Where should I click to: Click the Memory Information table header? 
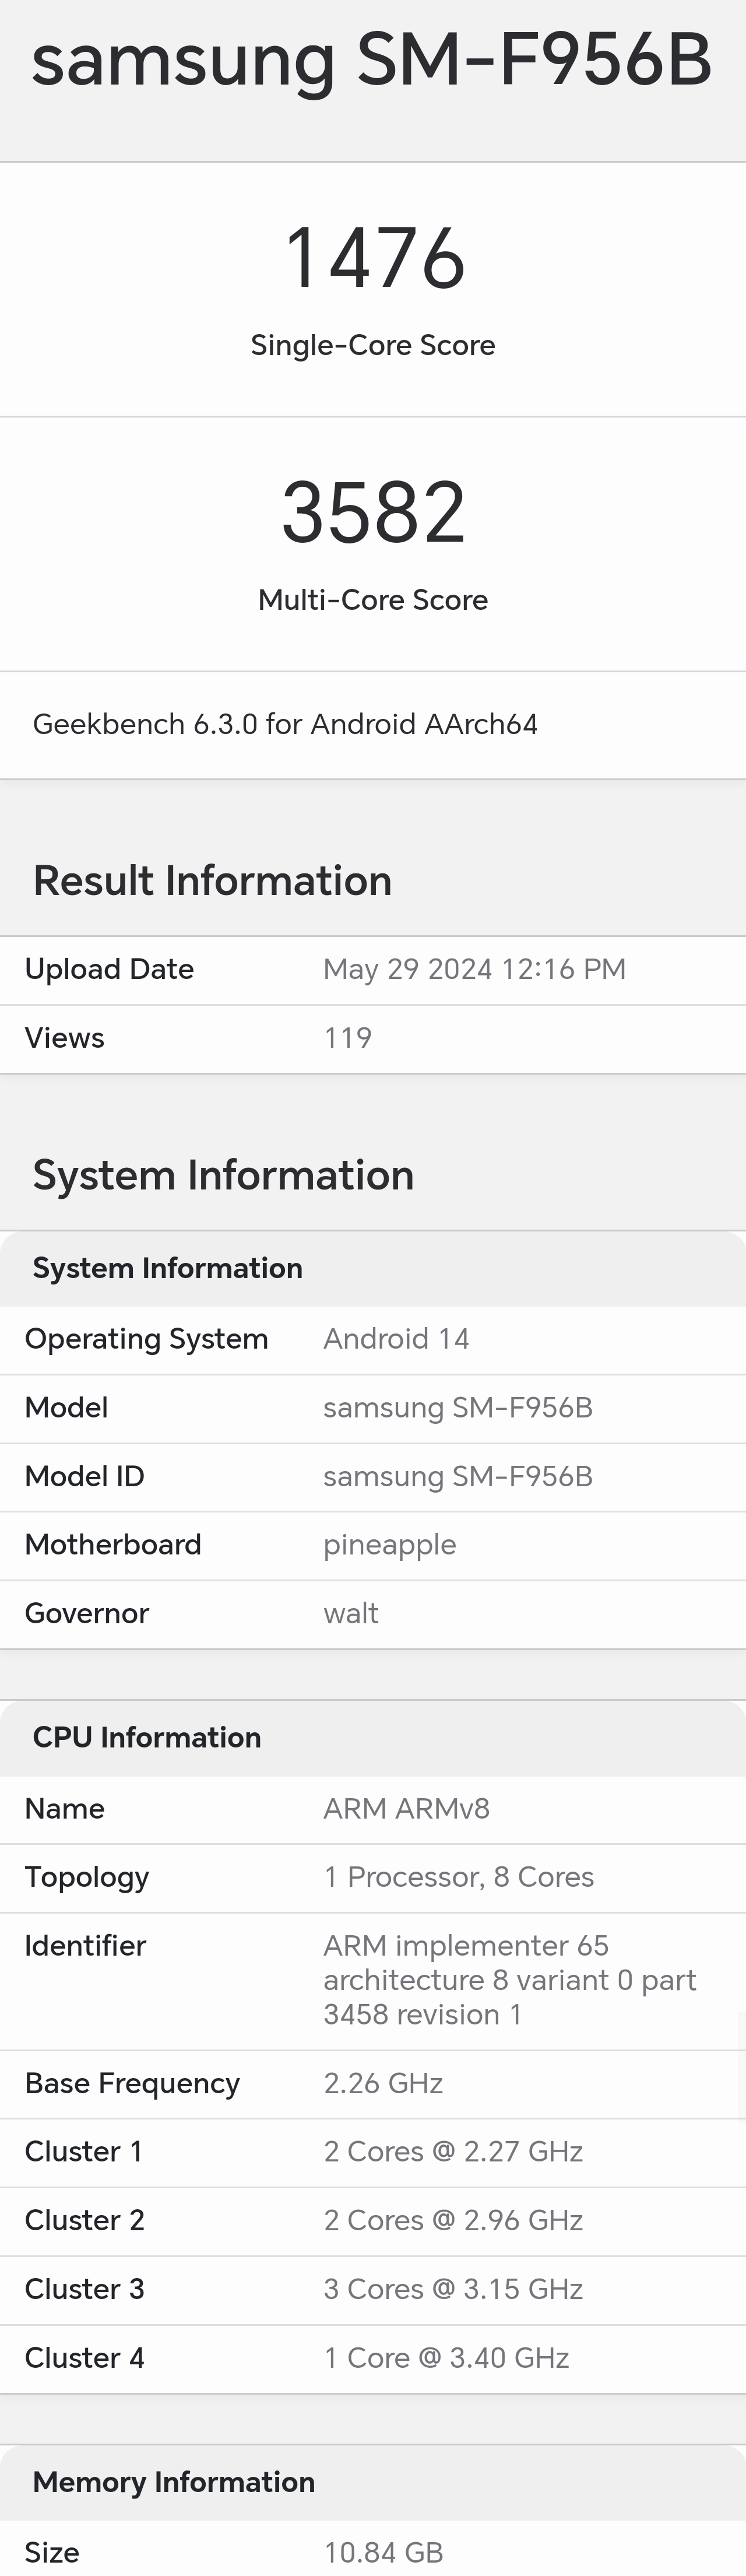pos(174,2482)
